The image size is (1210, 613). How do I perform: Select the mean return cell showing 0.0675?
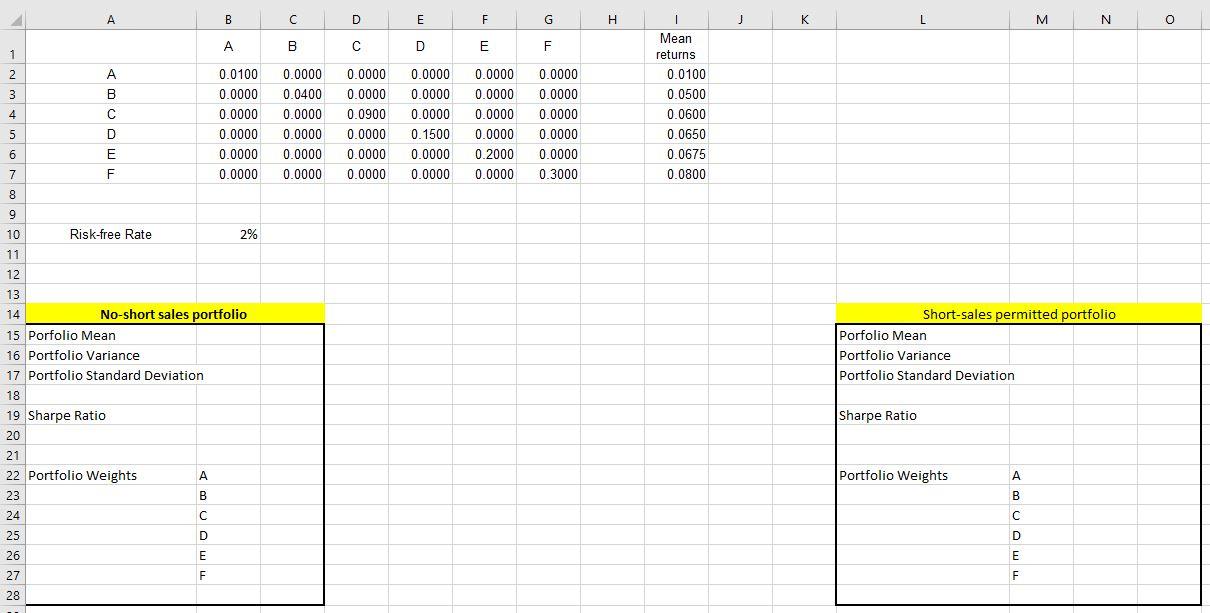676,153
